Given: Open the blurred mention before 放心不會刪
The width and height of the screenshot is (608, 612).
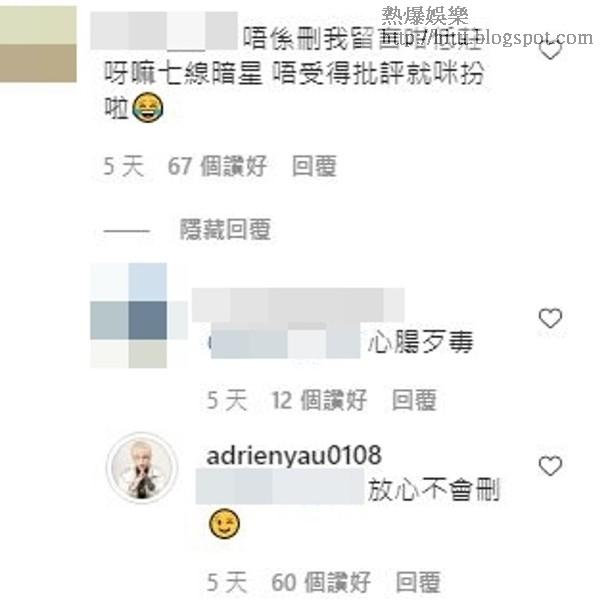Looking at the screenshot, I should [x=280, y=487].
